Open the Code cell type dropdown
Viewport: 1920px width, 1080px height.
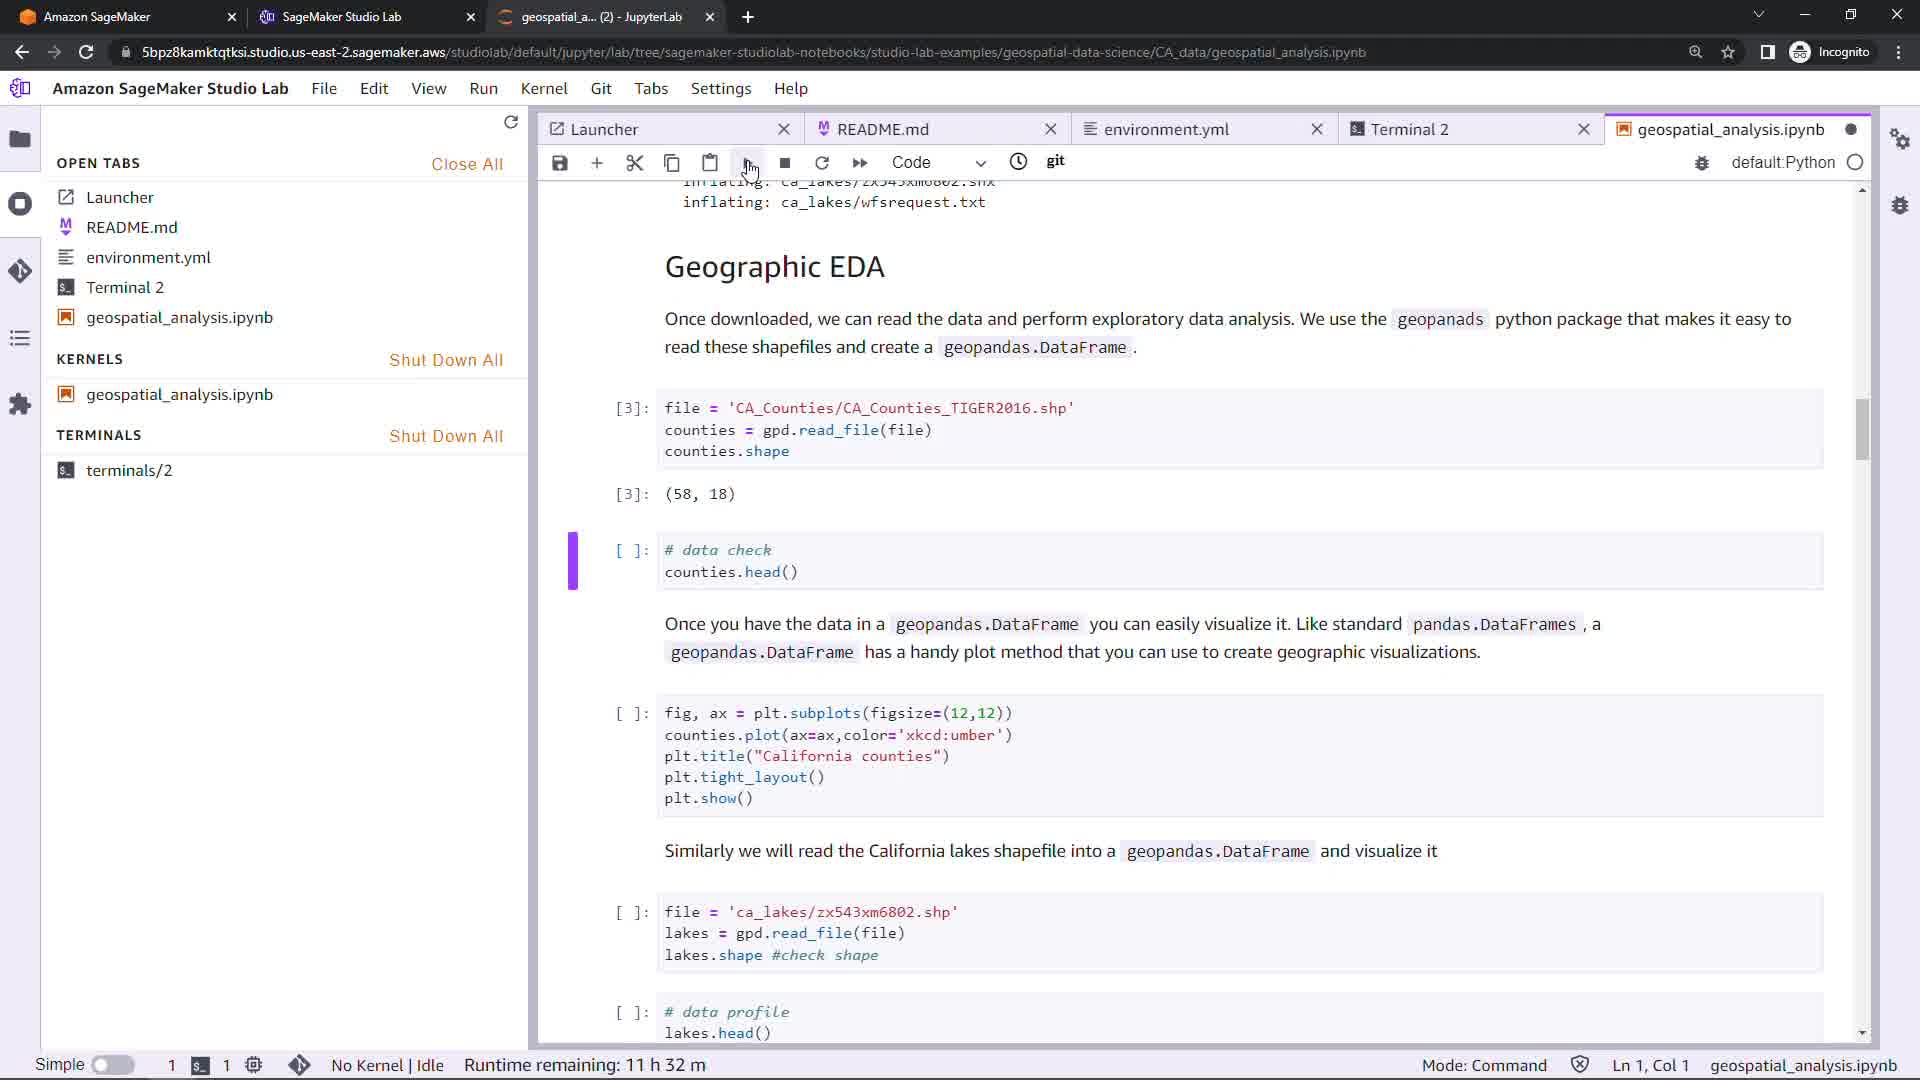(x=938, y=163)
